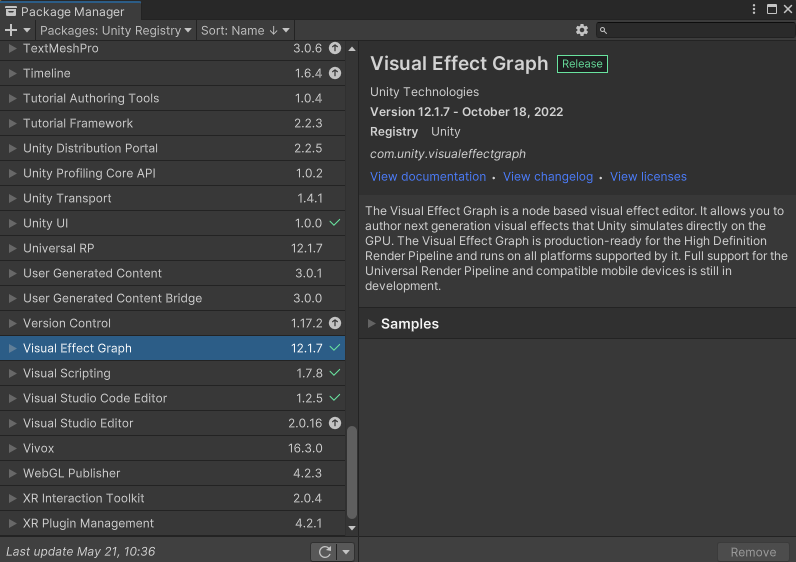796x562 pixels.
Task: Click the list scroll down arrow
Action: 352,528
